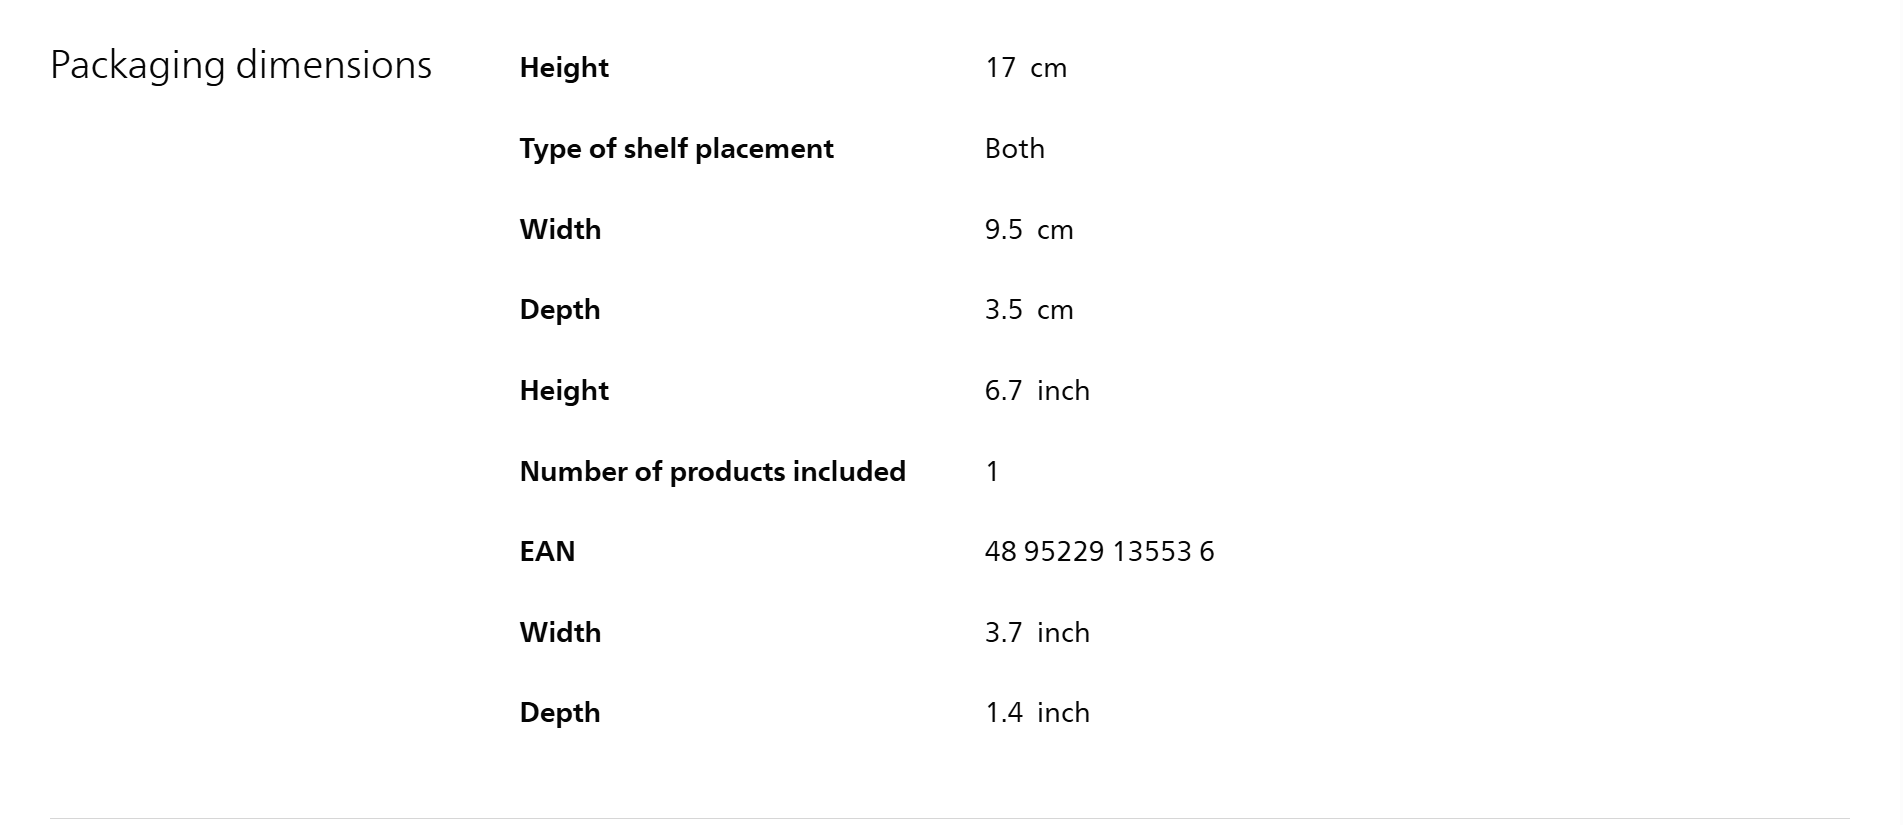Click the EAN label

[x=547, y=552]
